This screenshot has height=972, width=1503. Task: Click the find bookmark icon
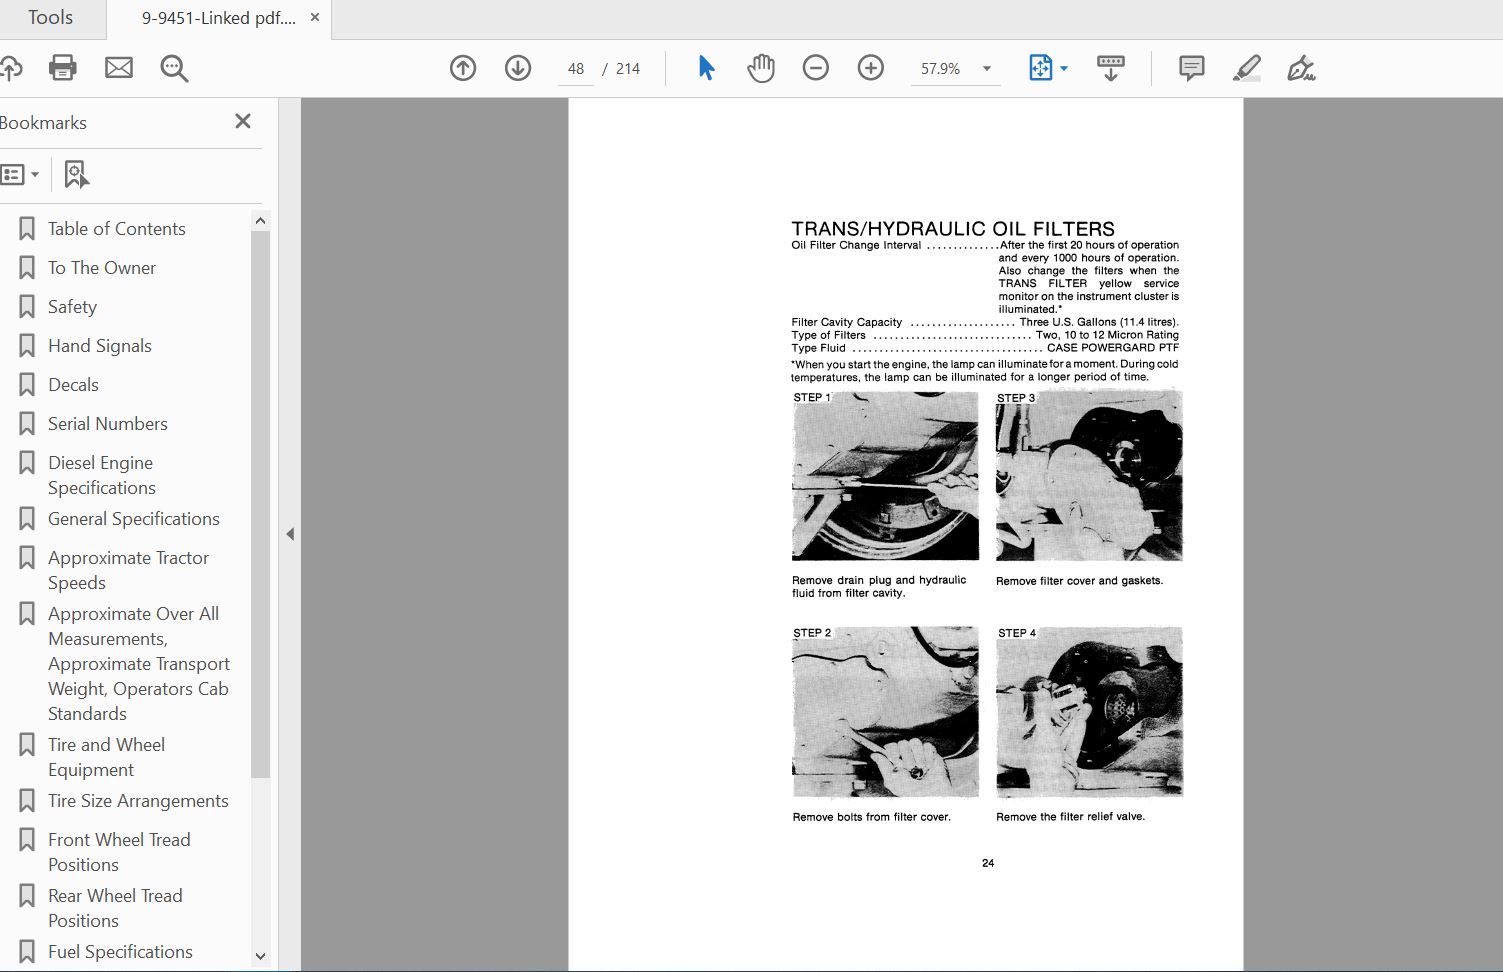point(76,174)
